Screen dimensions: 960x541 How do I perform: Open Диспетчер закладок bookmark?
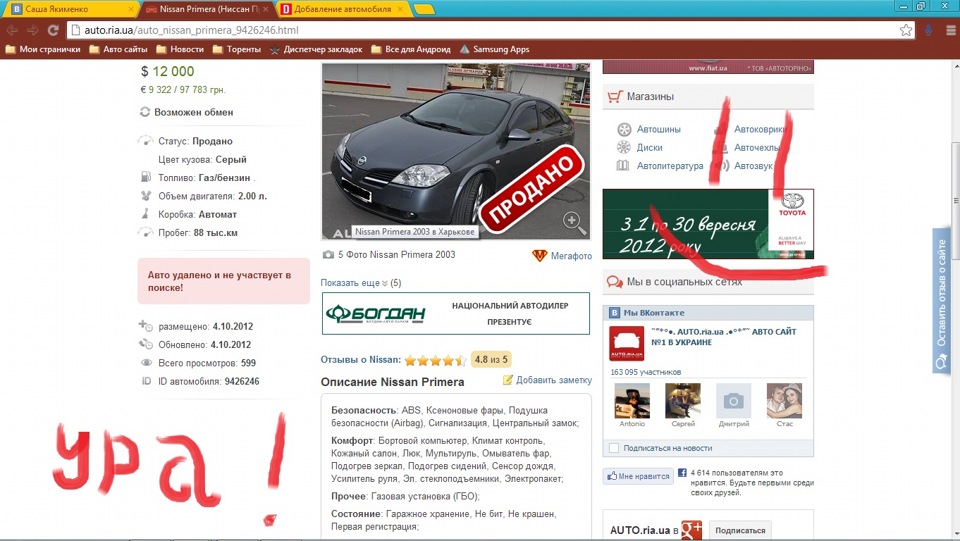point(316,49)
